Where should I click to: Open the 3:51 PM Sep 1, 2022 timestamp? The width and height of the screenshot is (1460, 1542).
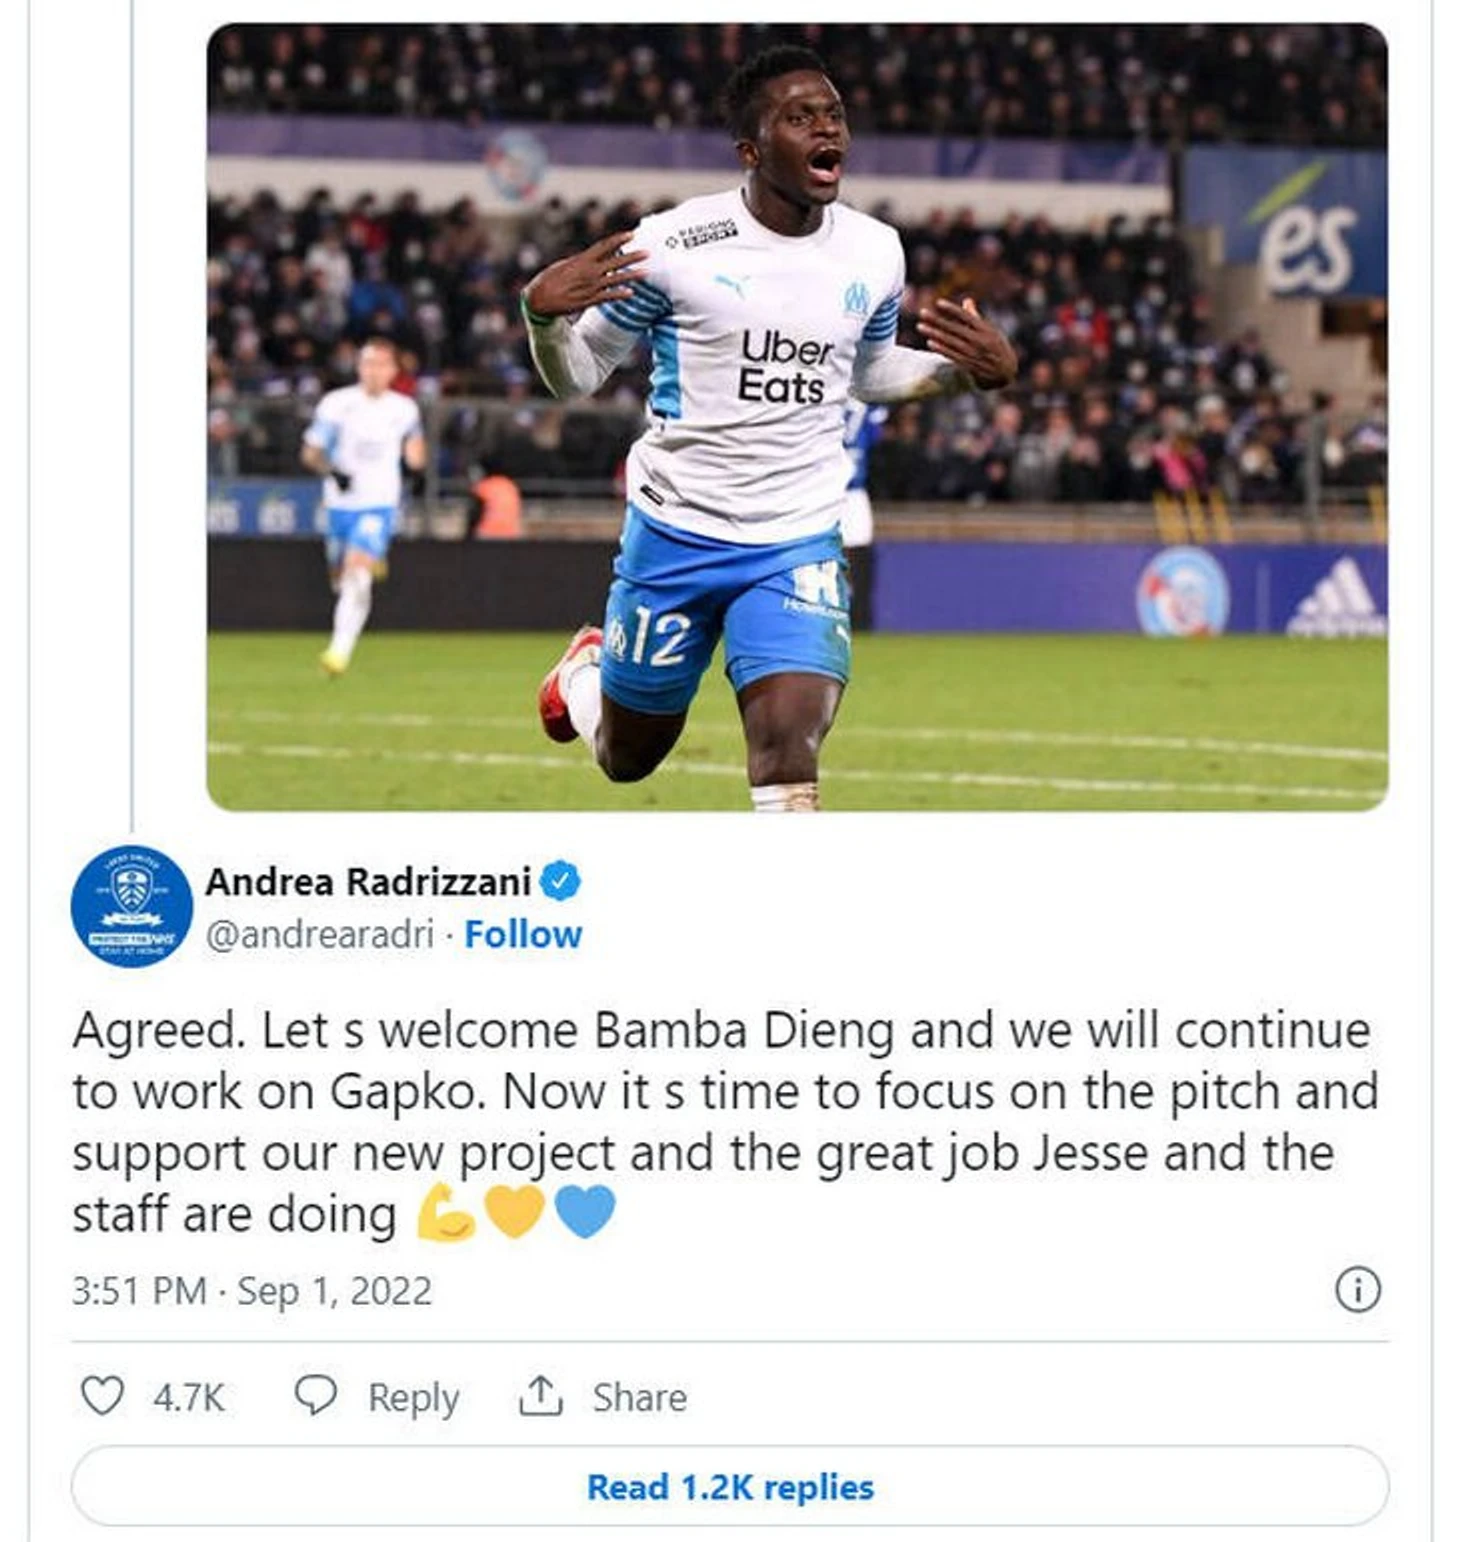(x=252, y=1291)
